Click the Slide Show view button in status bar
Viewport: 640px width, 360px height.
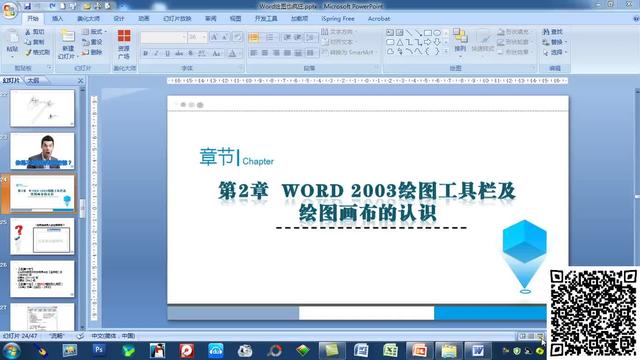540,336
